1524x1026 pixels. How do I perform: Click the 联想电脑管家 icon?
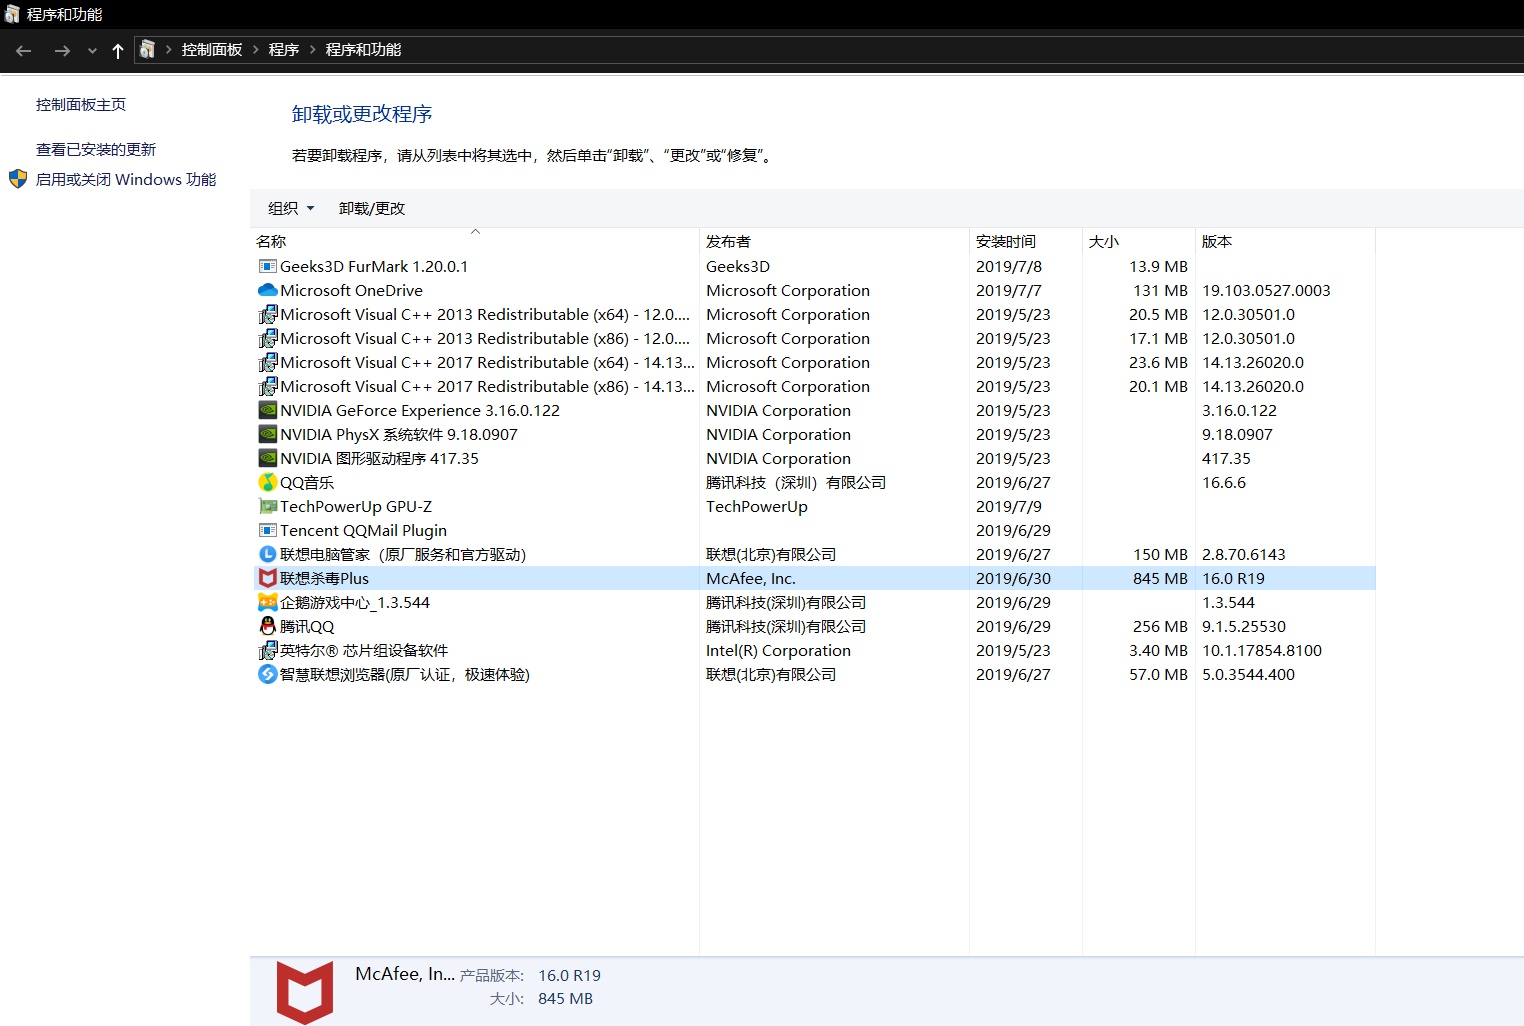click(x=267, y=555)
